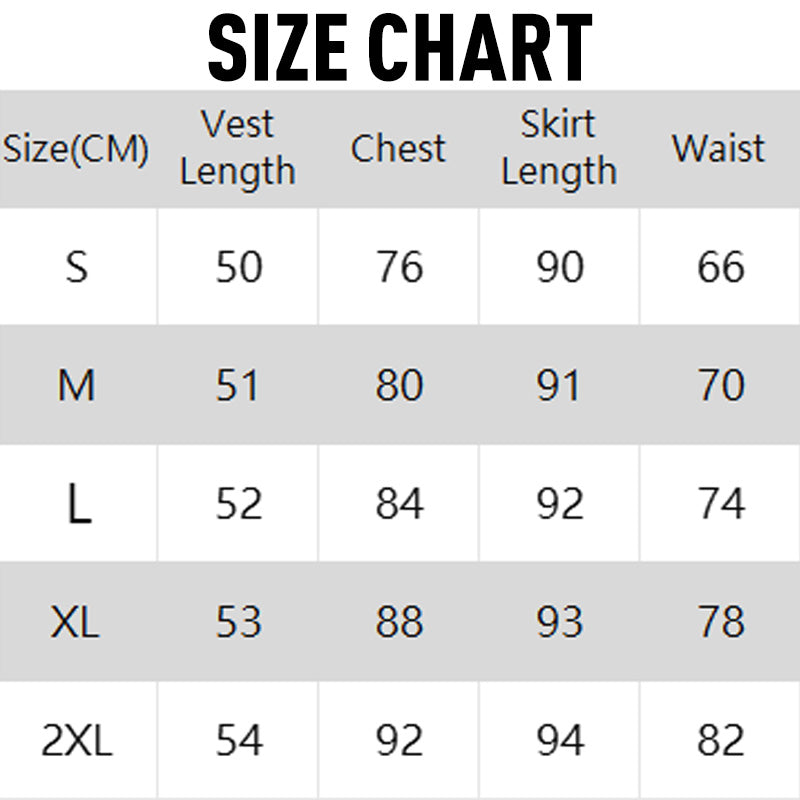The height and width of the screenshot is (800, 800).
Task: Select the Skirt Length column header
Action: pyautogui.click(x=559, y=148)
